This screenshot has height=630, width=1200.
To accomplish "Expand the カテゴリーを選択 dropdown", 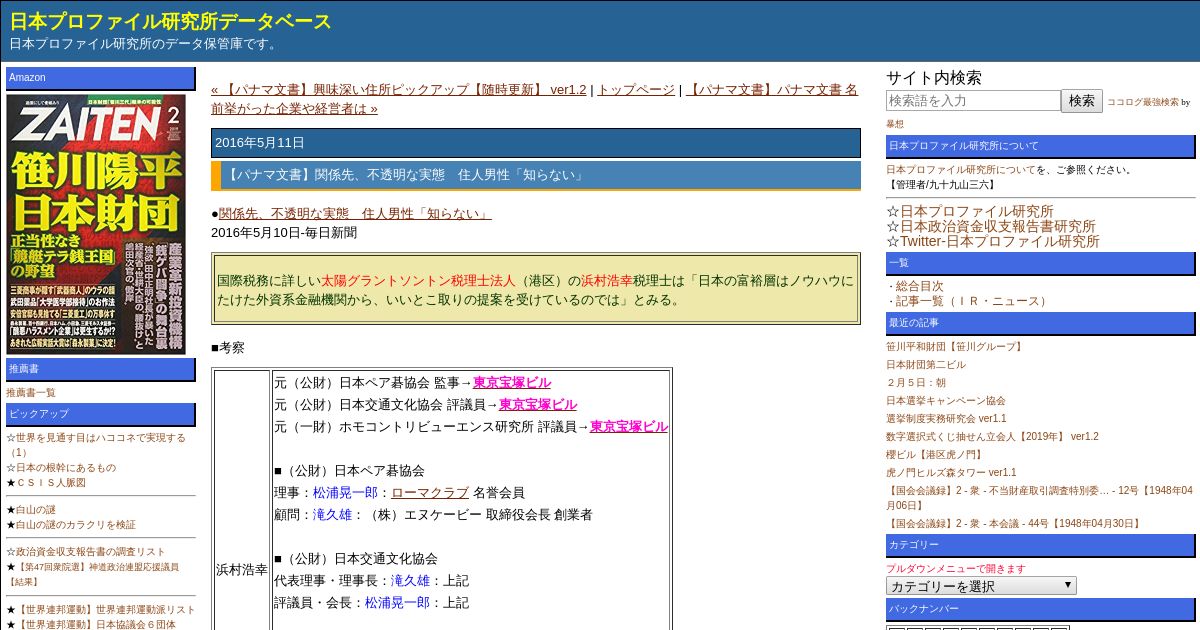I will coord(981,586).
